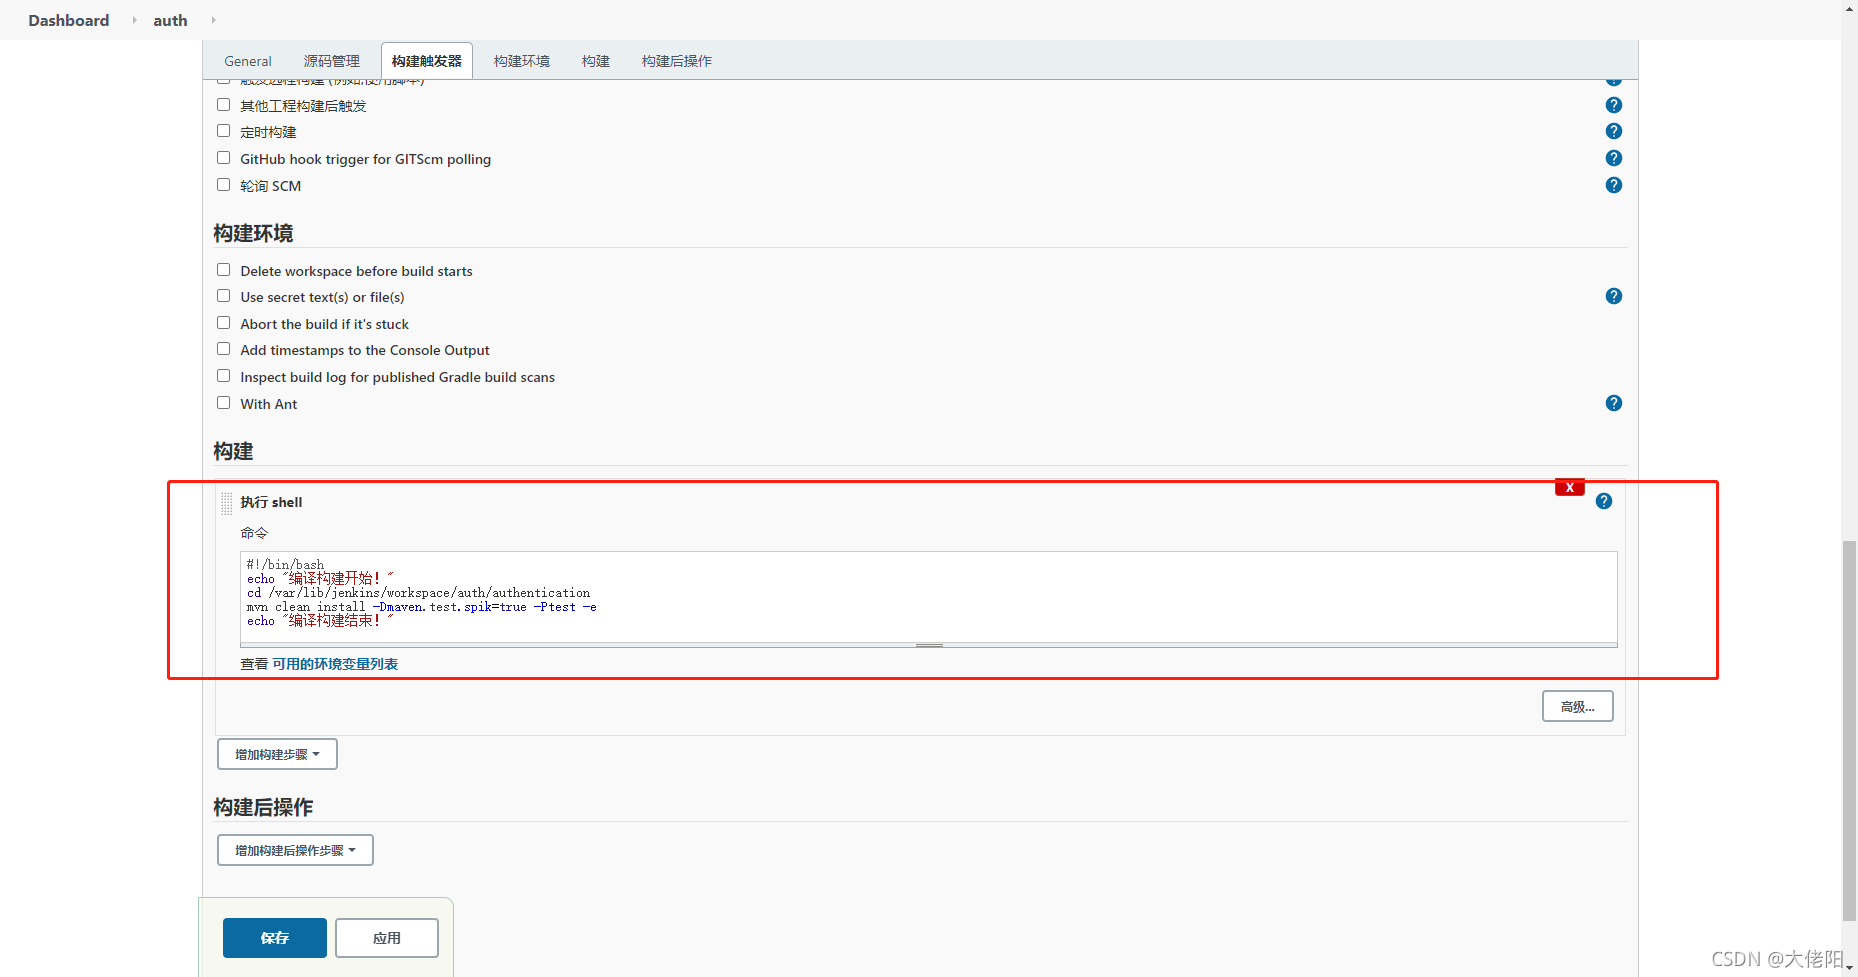The height and width of the screenshot is (977, 1858).
Task: Grab the command textarea resize handle
Action: [929, 645]
